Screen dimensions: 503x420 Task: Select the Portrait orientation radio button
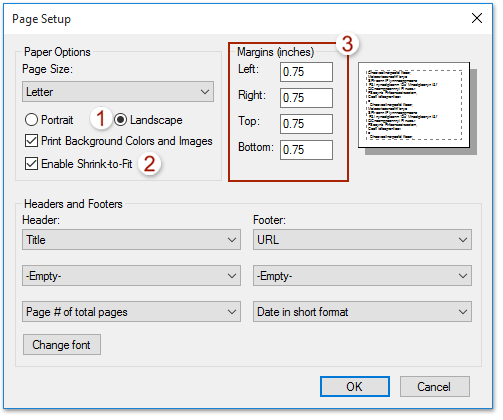pyautogui.click(x=31, y=120)
